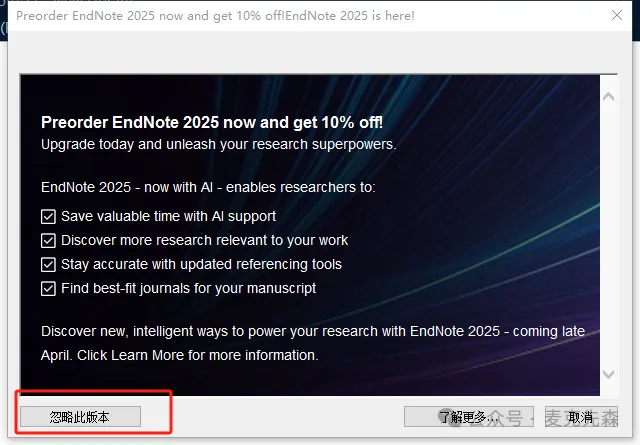Click the scroll down arrow in the announcement panel

pyautogui.click(x=609, y=374)
